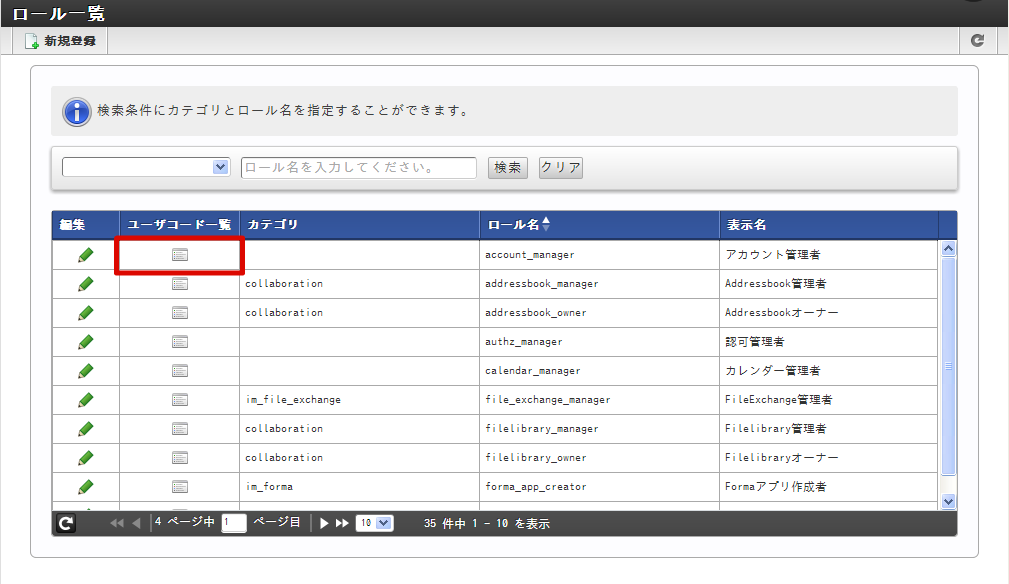Viewport: 1009px width, 584px height.
Task: Click the refresh icon in top toolbar
Action: [x=977, y=41]
